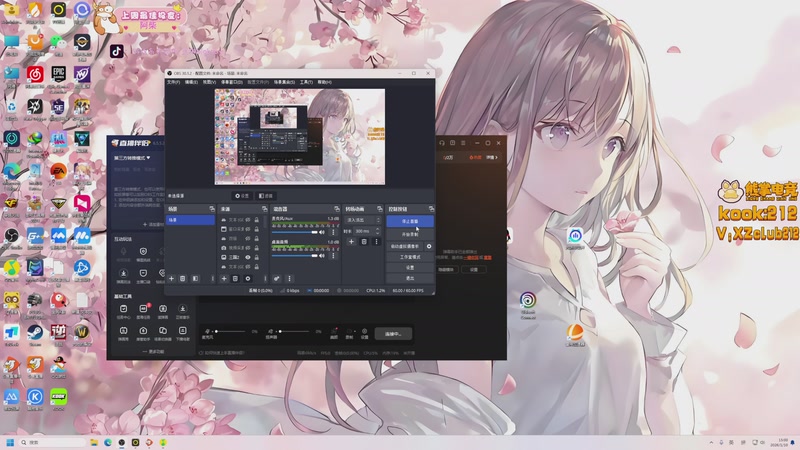
Task: Open hamburger menu in 直播伴侣 title bar
Action: click(x=463, y=143)
